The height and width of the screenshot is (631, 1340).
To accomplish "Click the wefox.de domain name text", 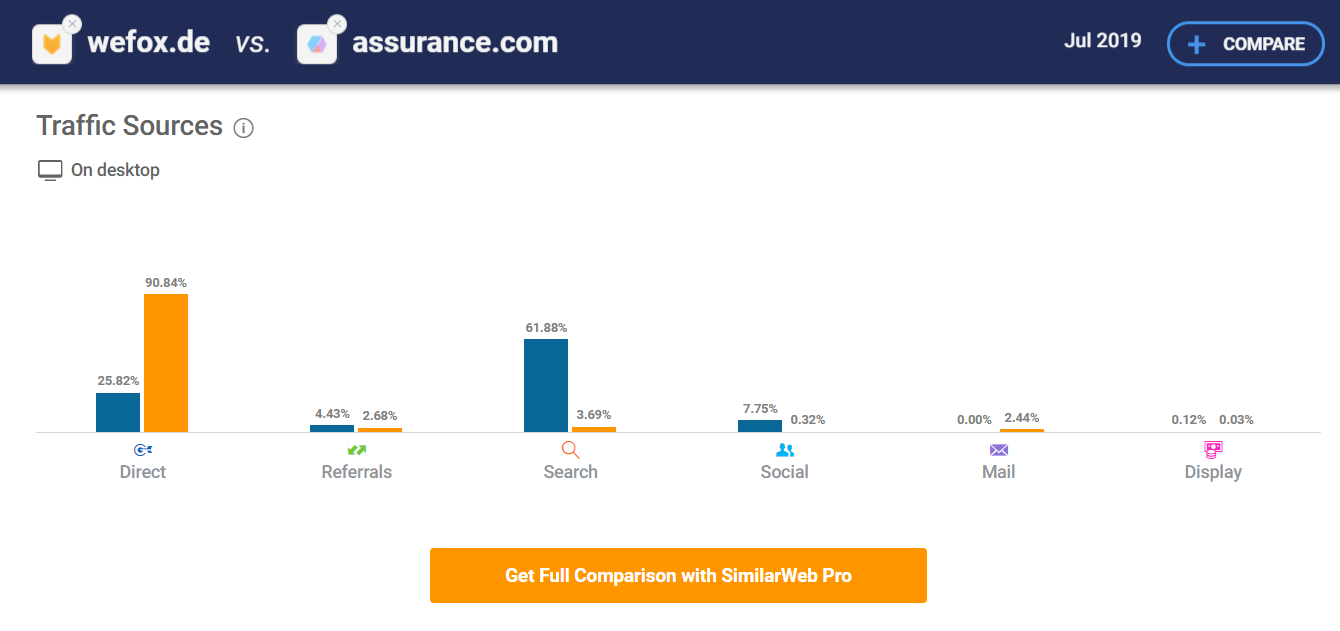I will [x=149, y=43].
